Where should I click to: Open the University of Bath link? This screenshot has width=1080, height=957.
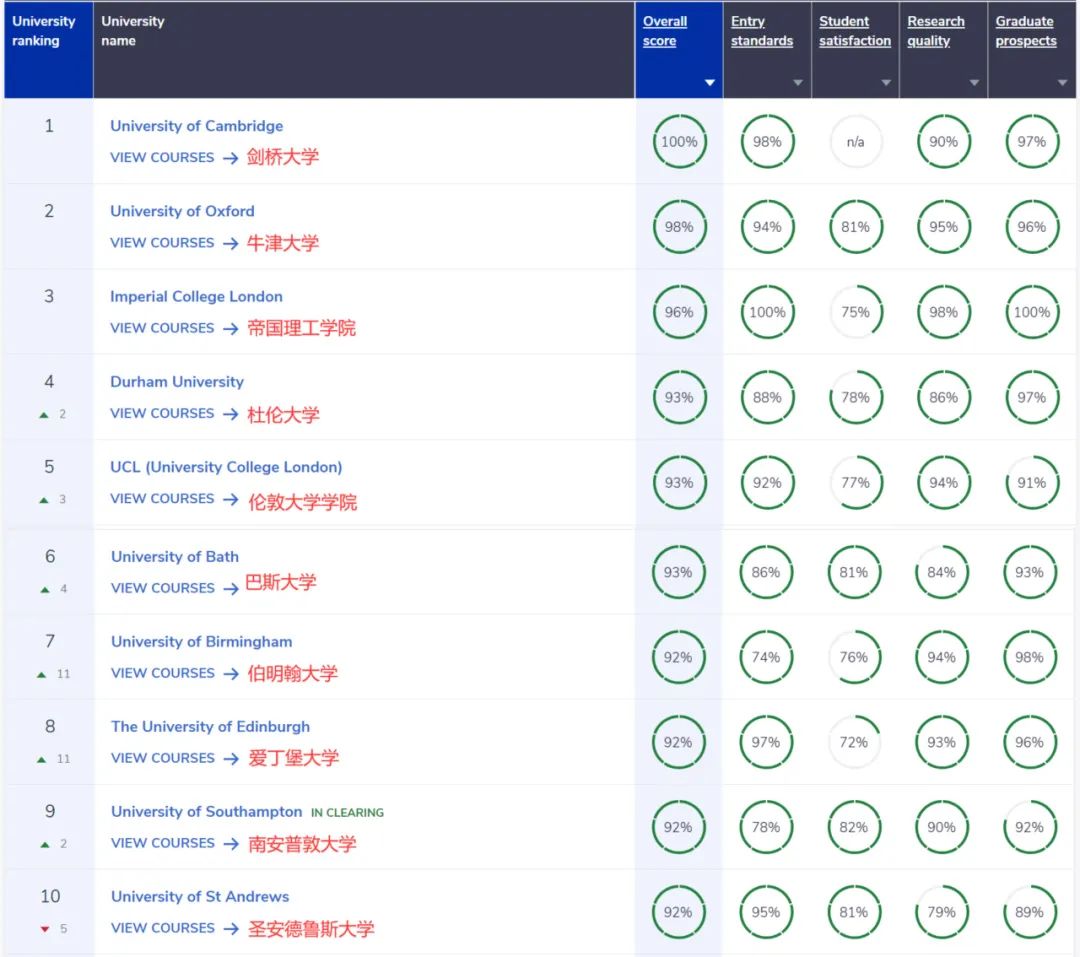pyautogui.click(x=175, y=557)
